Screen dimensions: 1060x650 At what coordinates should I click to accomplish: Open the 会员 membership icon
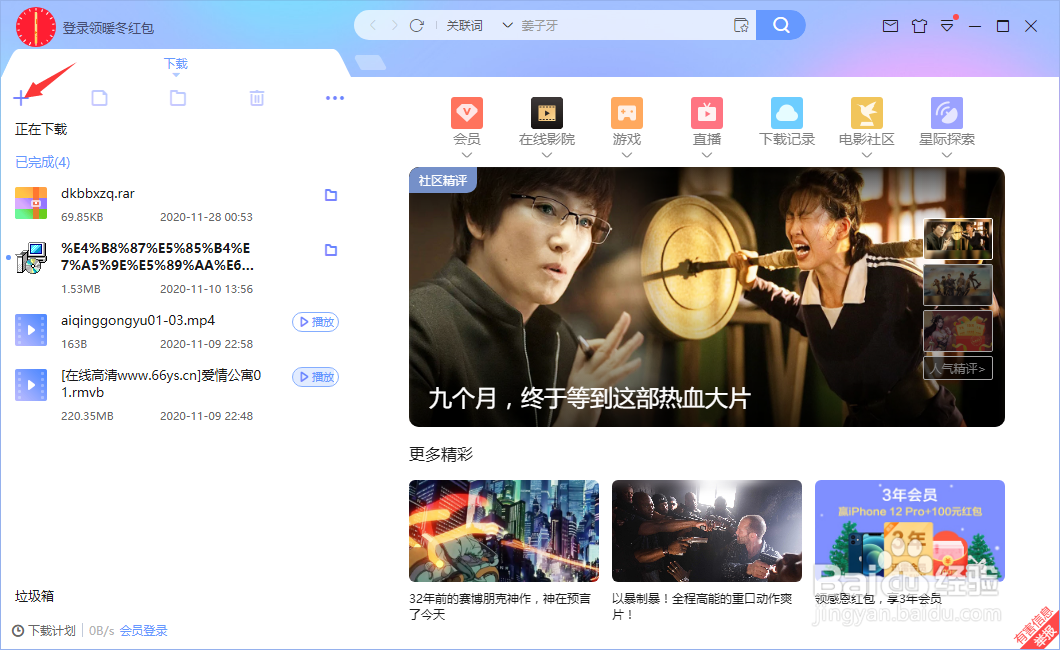[466, 113]
